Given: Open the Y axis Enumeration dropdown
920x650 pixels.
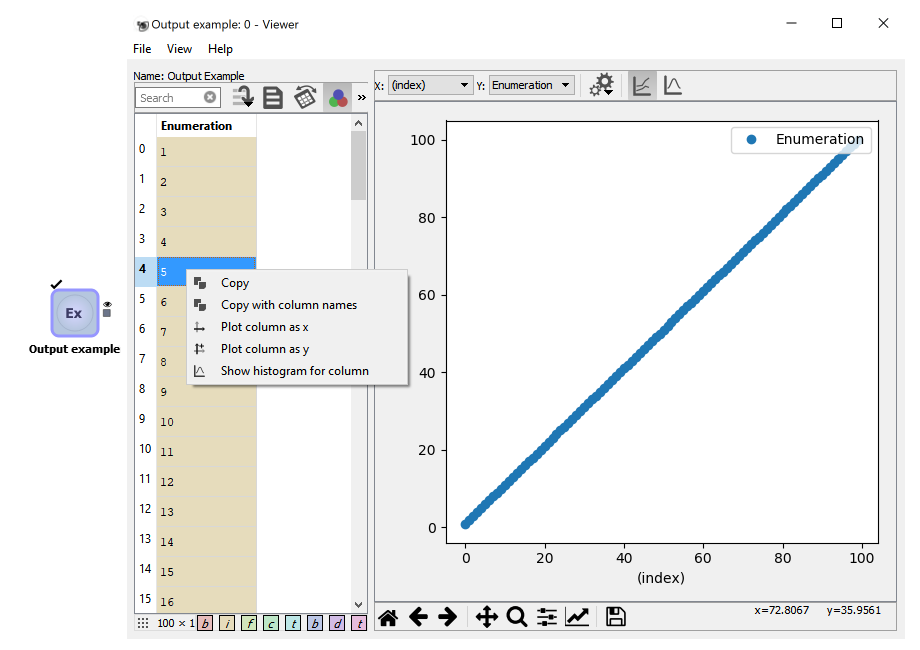Looking at the screenshot, I should 531,85.
